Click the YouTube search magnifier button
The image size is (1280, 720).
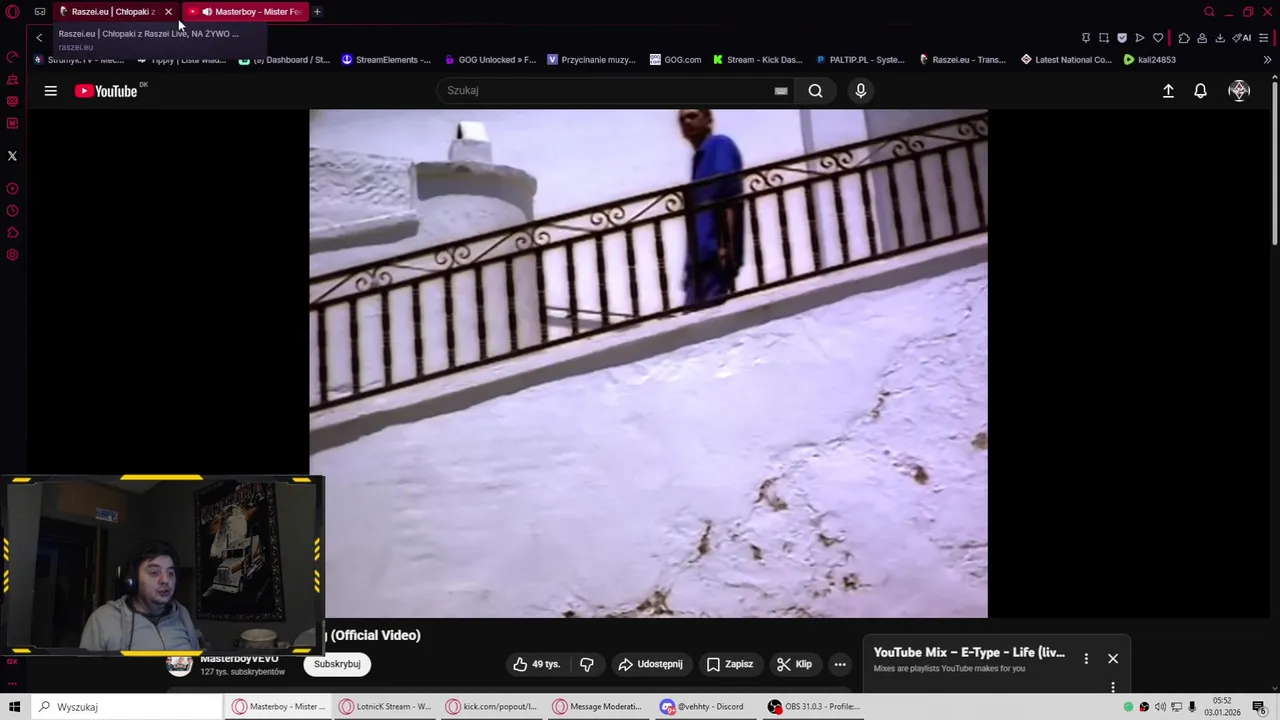coord(815,91)
